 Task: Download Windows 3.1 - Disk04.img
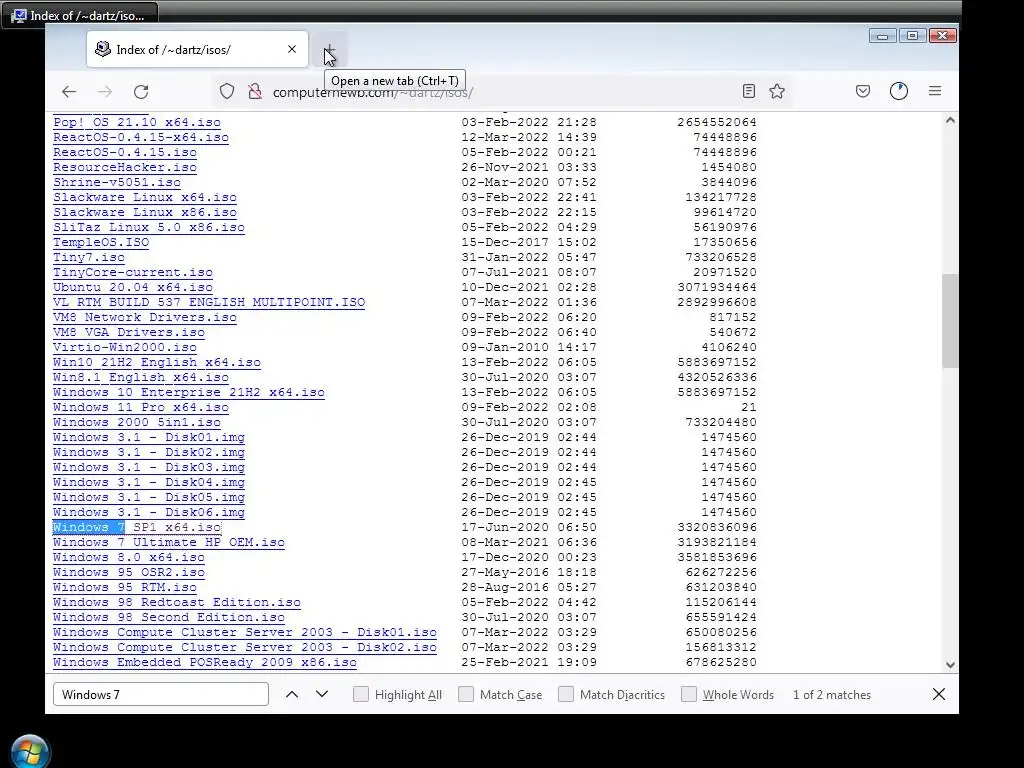coord(149,483)
